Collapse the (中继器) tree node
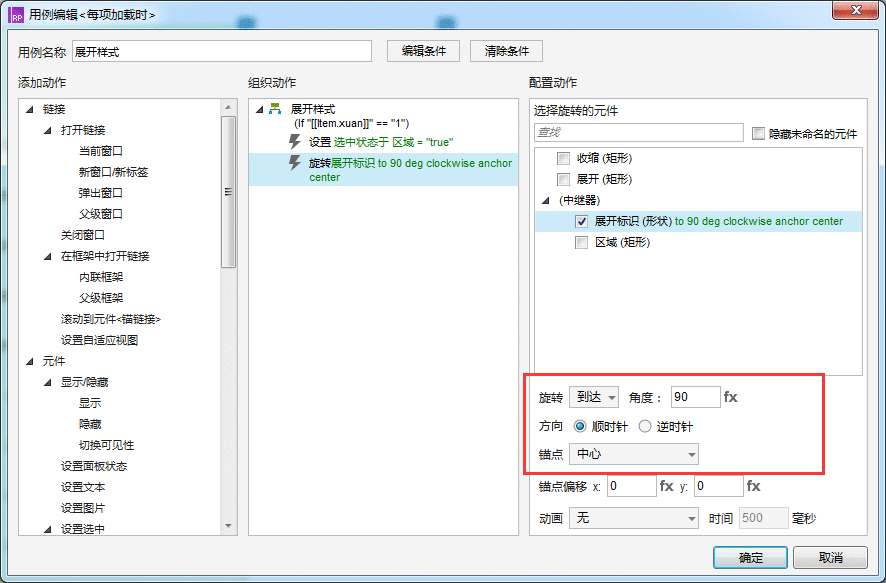Screen dimensions: 886x583 pyautogui.click(x=545, y=201)
